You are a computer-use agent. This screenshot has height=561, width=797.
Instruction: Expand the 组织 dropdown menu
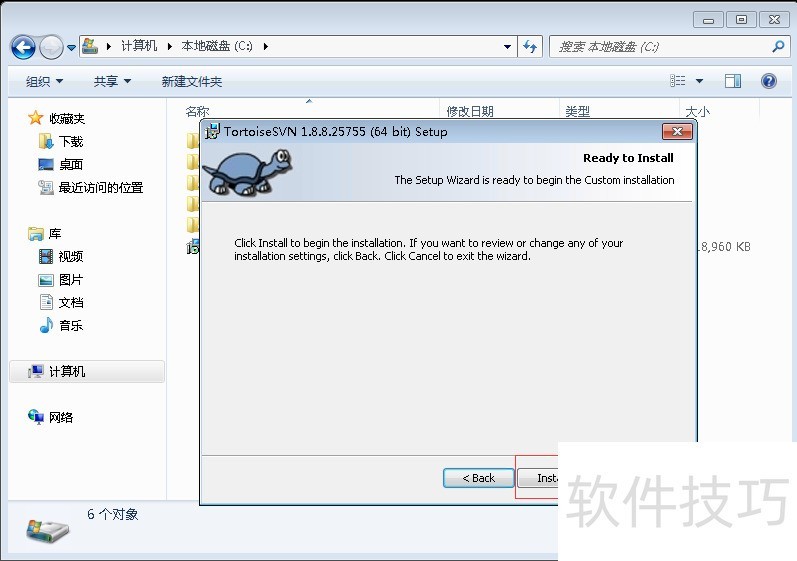click(x=44, y=82)
